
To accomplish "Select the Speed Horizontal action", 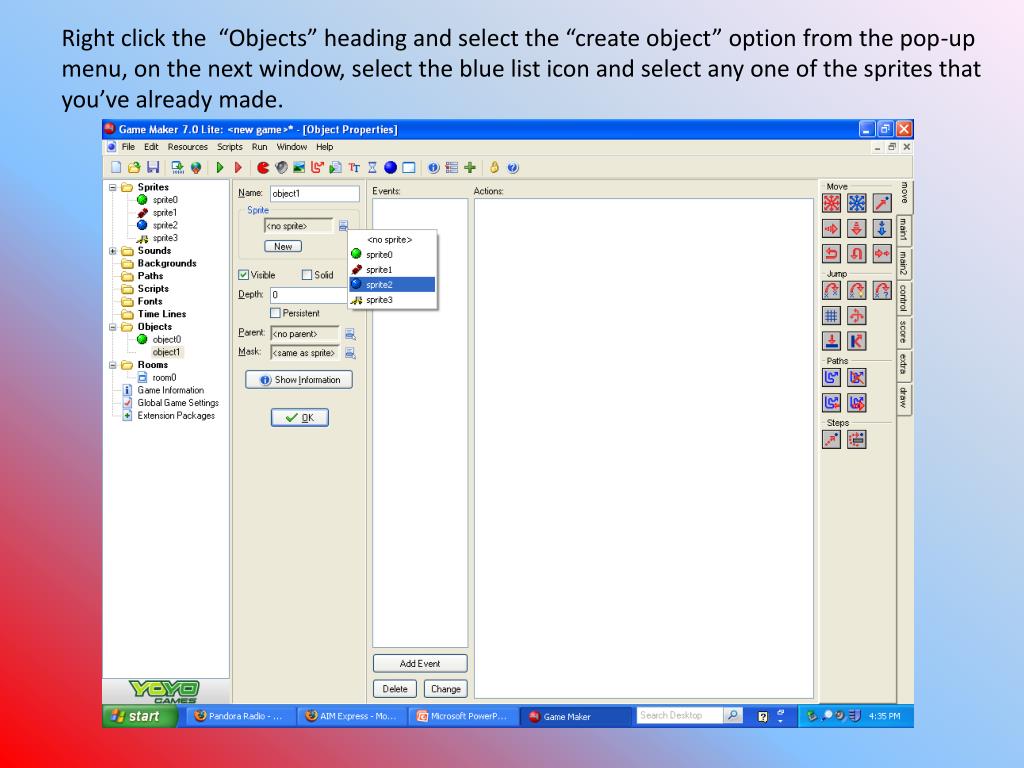I will (831, 229).
